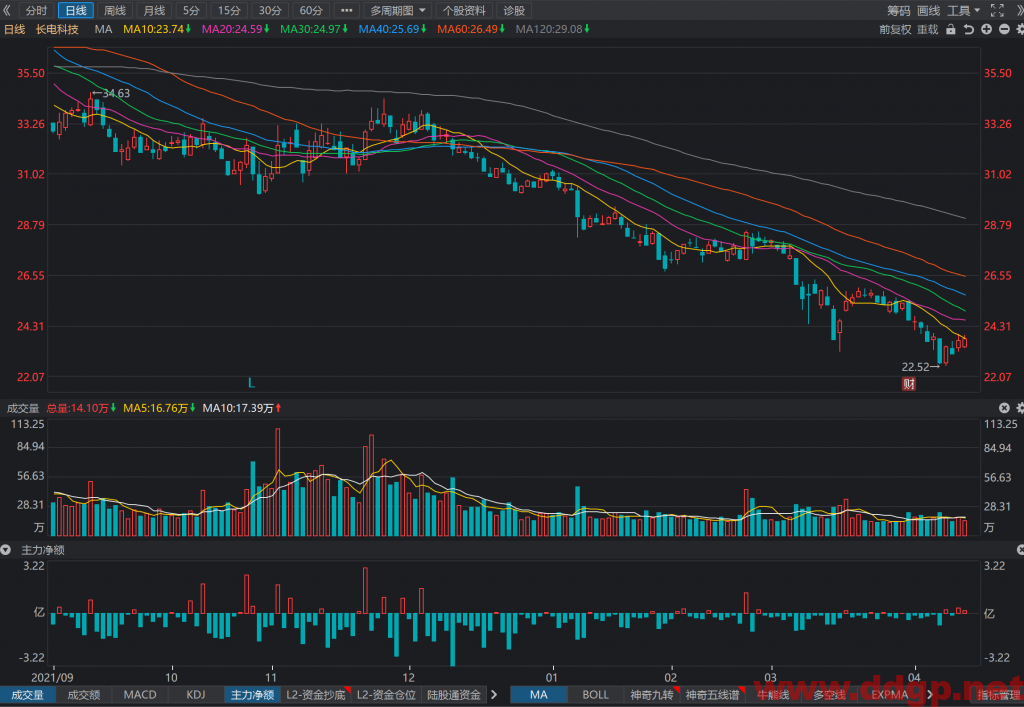This screenshot has height=707, width=1024.
Task: Click the MA10:17.39万 volume legend
Action: pos(242,408)
